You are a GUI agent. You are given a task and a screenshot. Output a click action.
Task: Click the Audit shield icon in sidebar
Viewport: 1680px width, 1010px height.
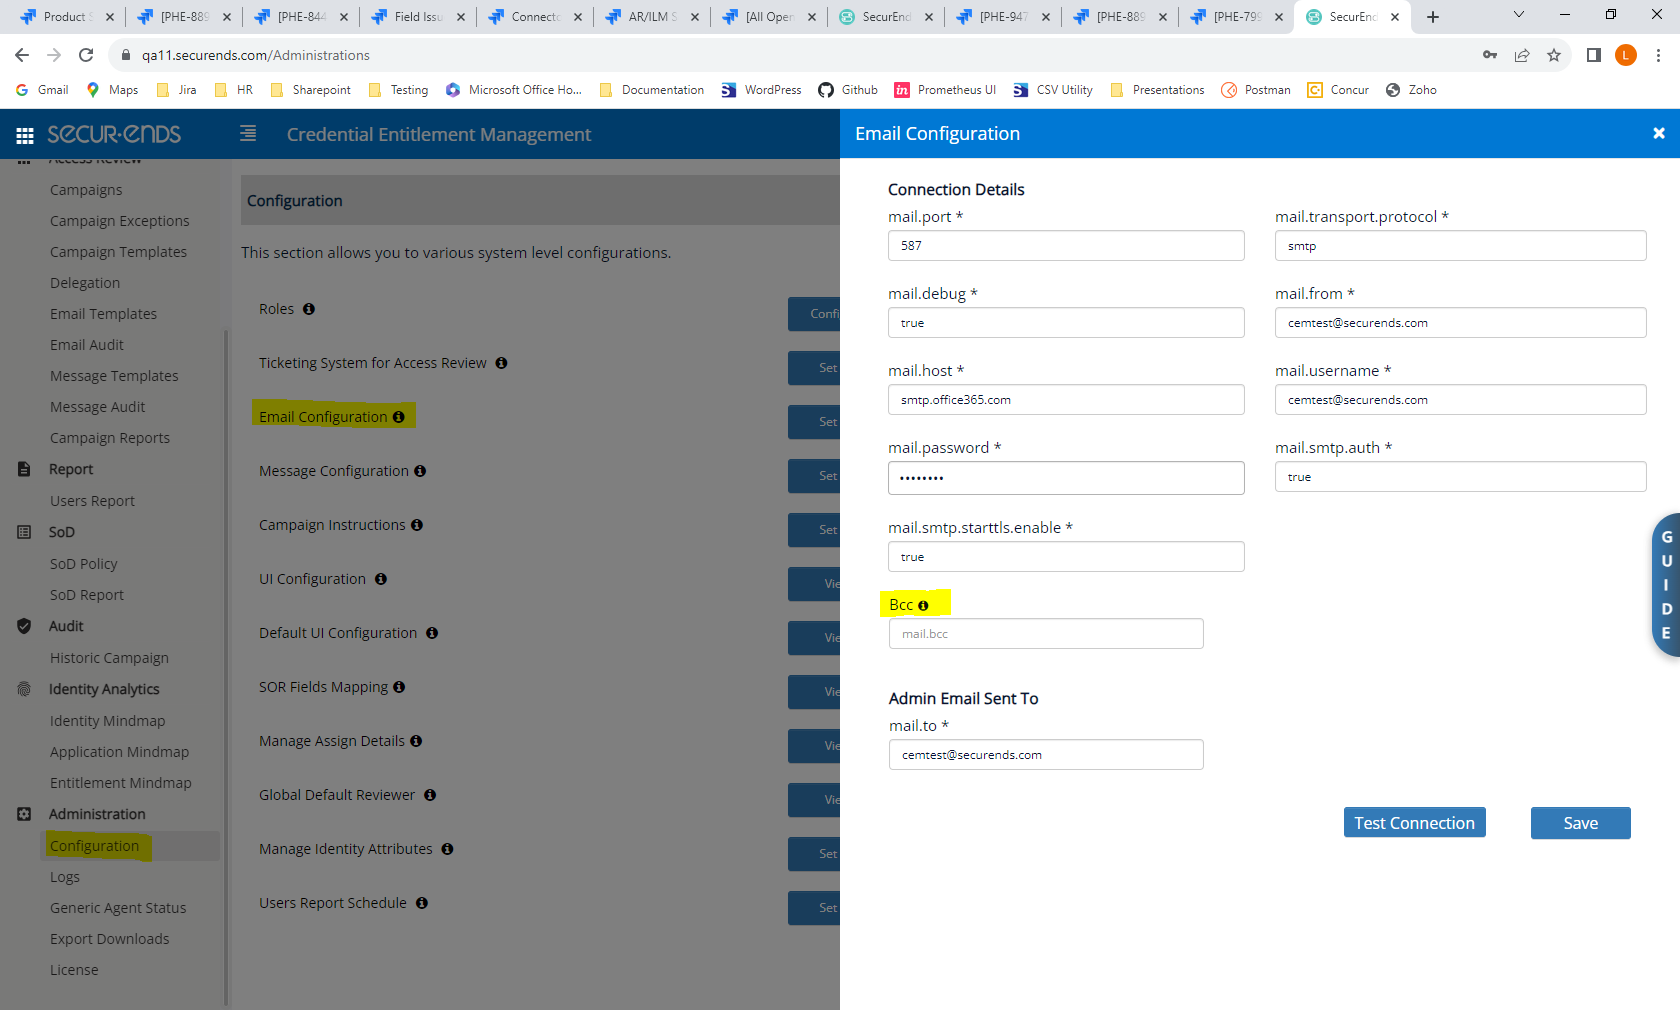pos(24,626)
